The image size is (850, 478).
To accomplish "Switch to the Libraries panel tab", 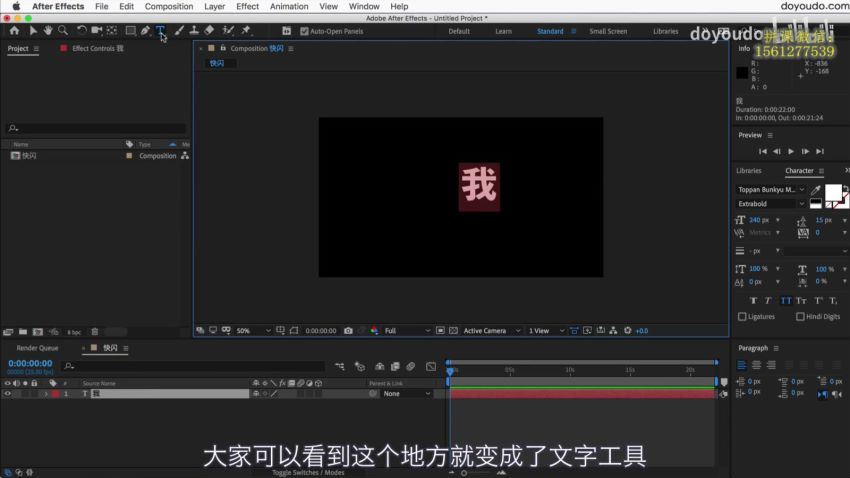I will pyautogui.click(x=749, y=171).
